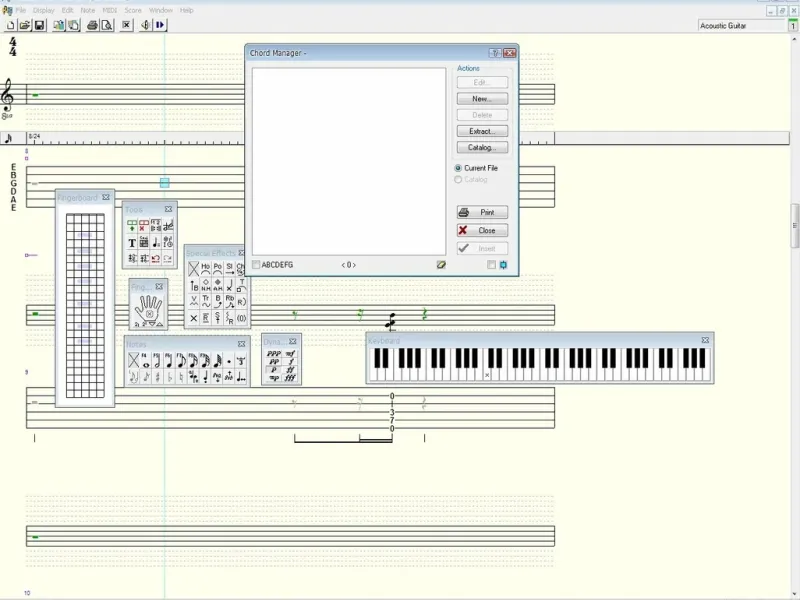
Task: Click the main window vertical scrollbar handle
Action: coord(794,226)
